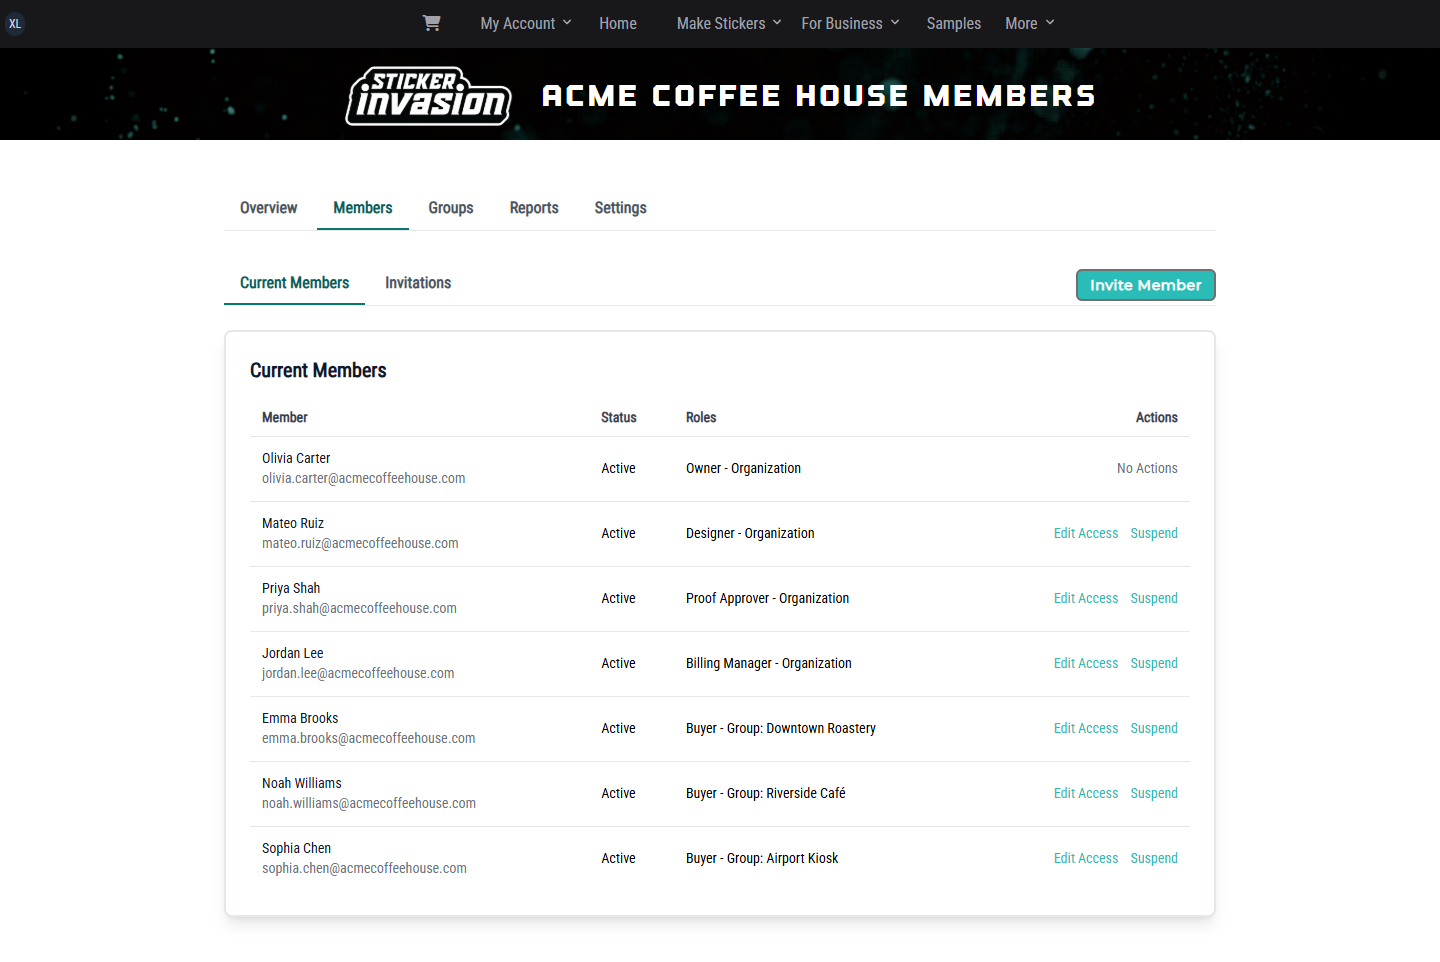
Task: Click the Owner - Organization role
Action: point(743,468)
